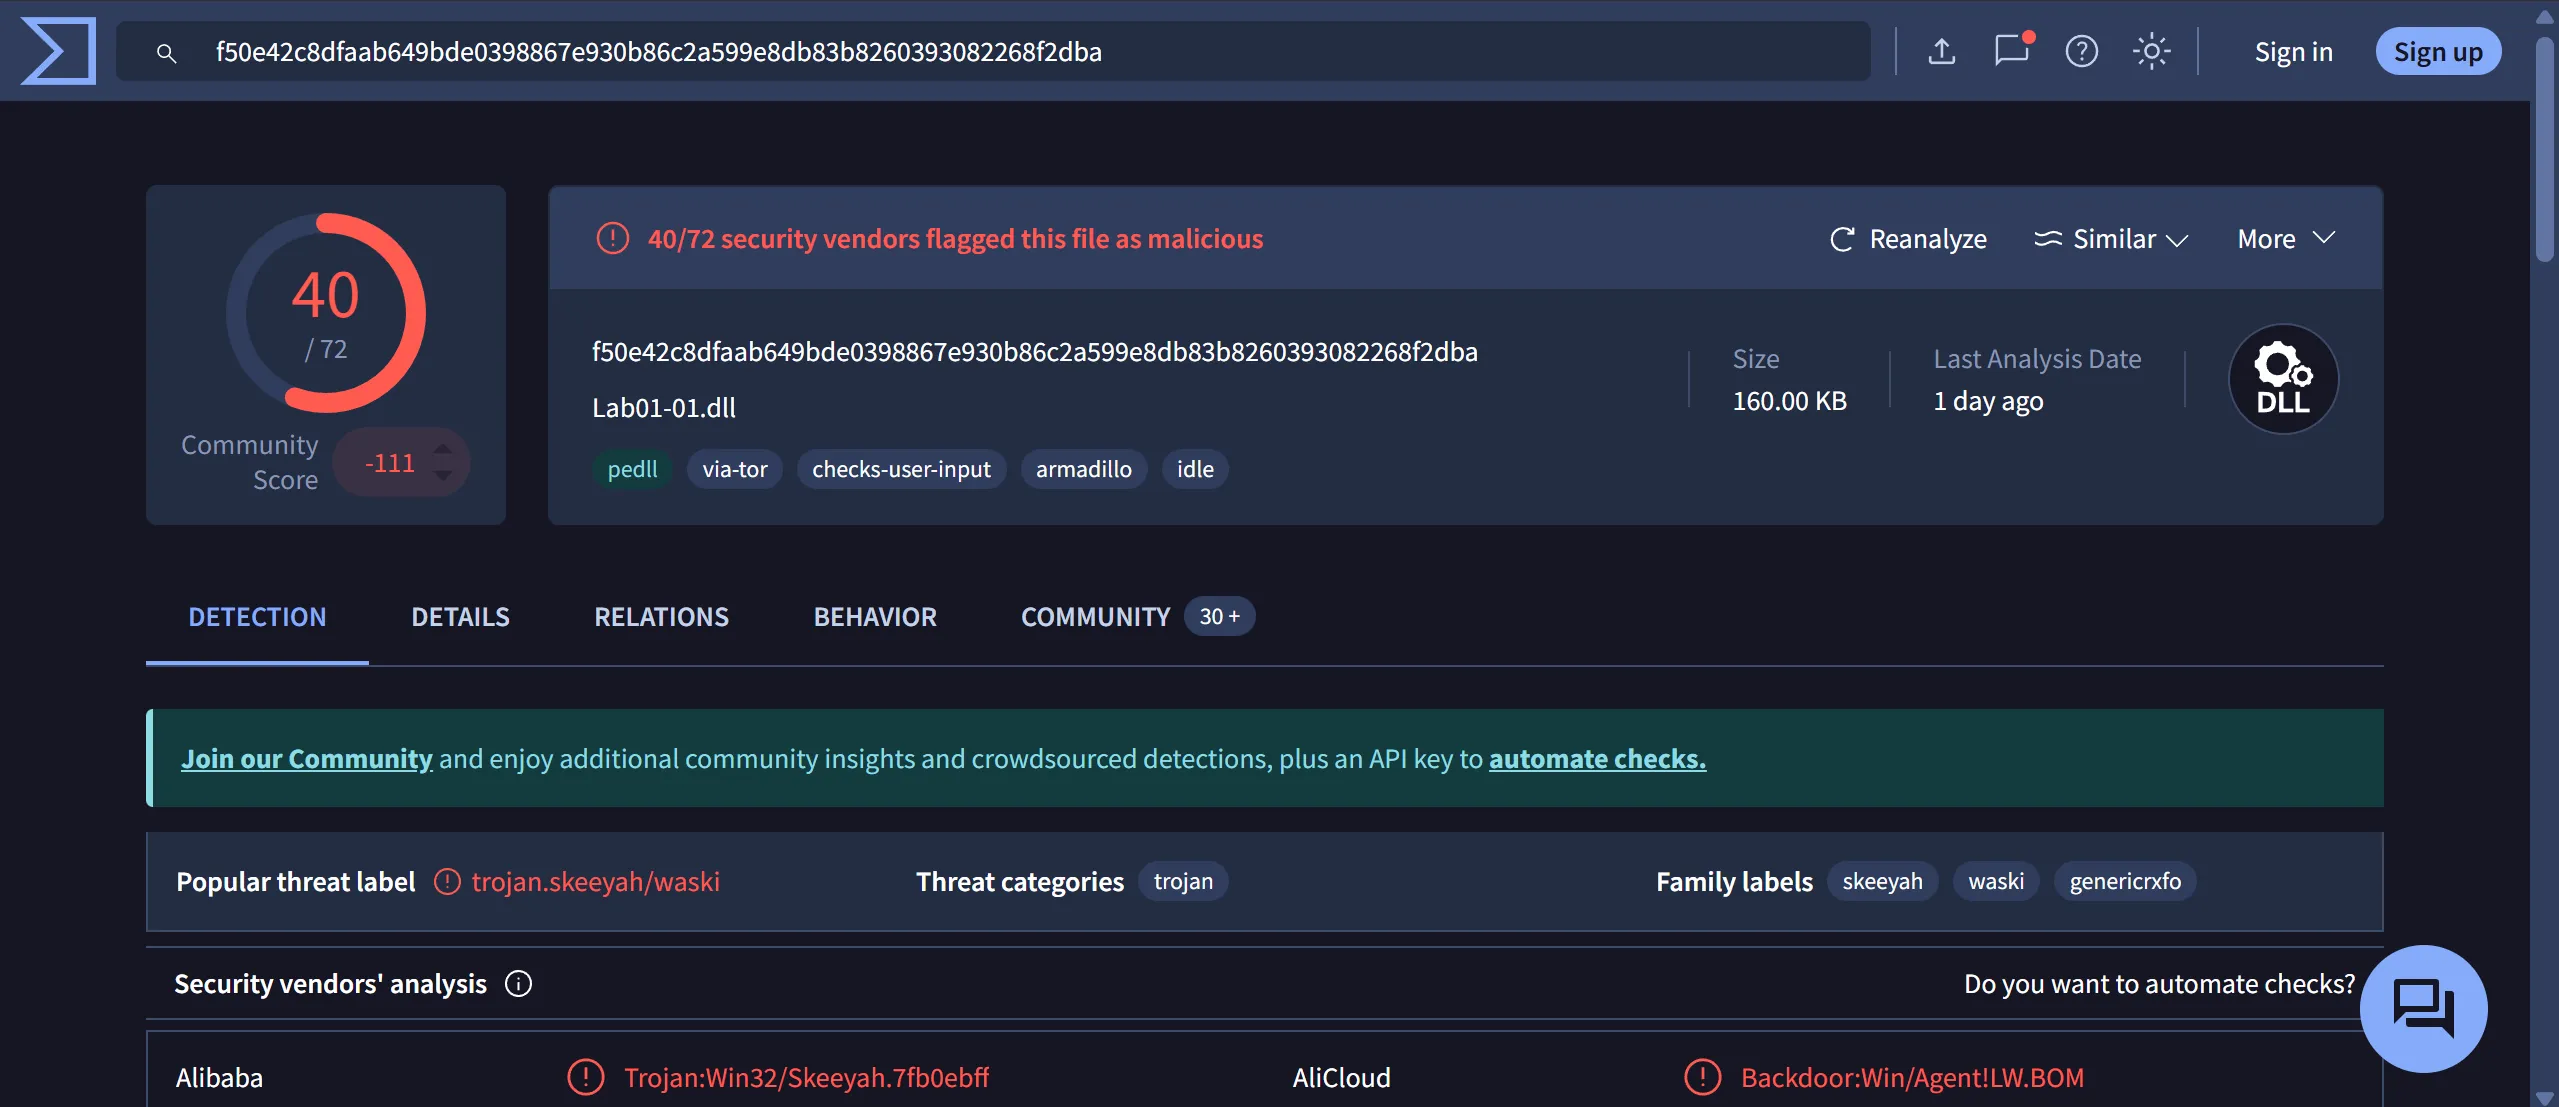Open the floating chat bubble button
The image size is (2559, 1107).
(2423, 1008)
